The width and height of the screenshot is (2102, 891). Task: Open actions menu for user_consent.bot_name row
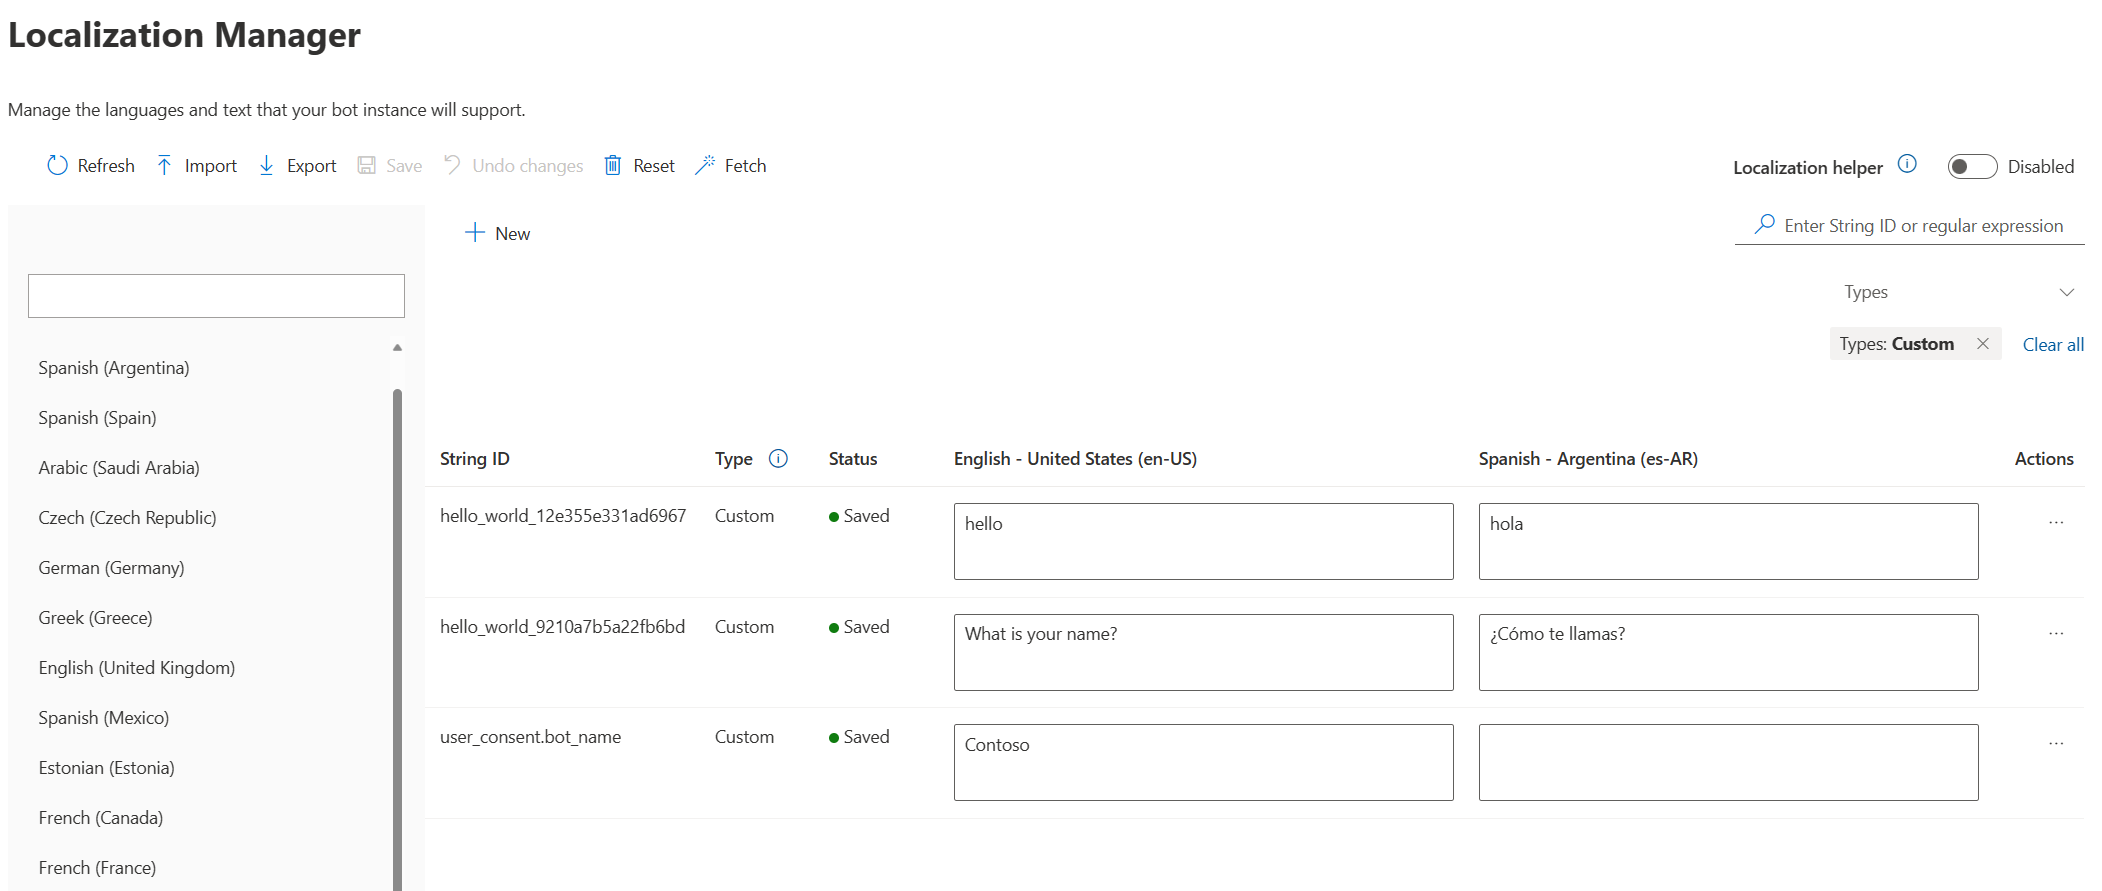tap(2056, 743)
